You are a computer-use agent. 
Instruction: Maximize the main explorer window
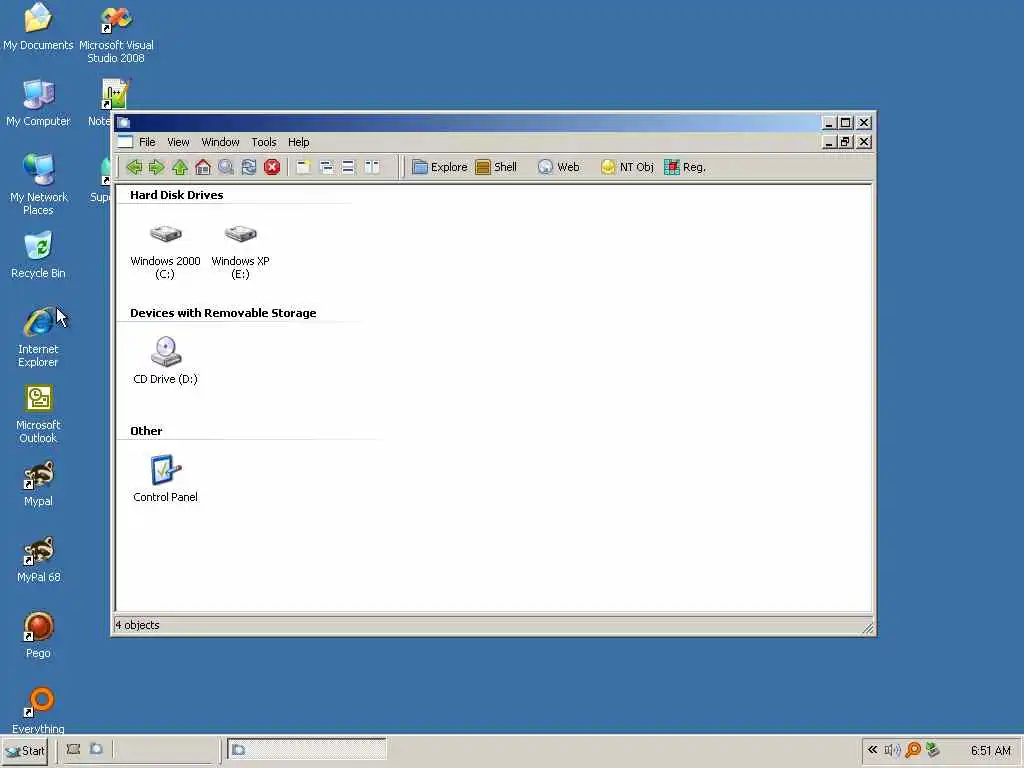pos(846,122)
